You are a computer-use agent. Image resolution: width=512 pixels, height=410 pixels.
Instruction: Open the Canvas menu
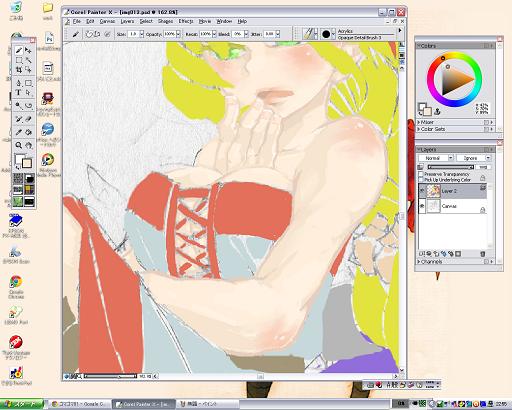[107, 21]
